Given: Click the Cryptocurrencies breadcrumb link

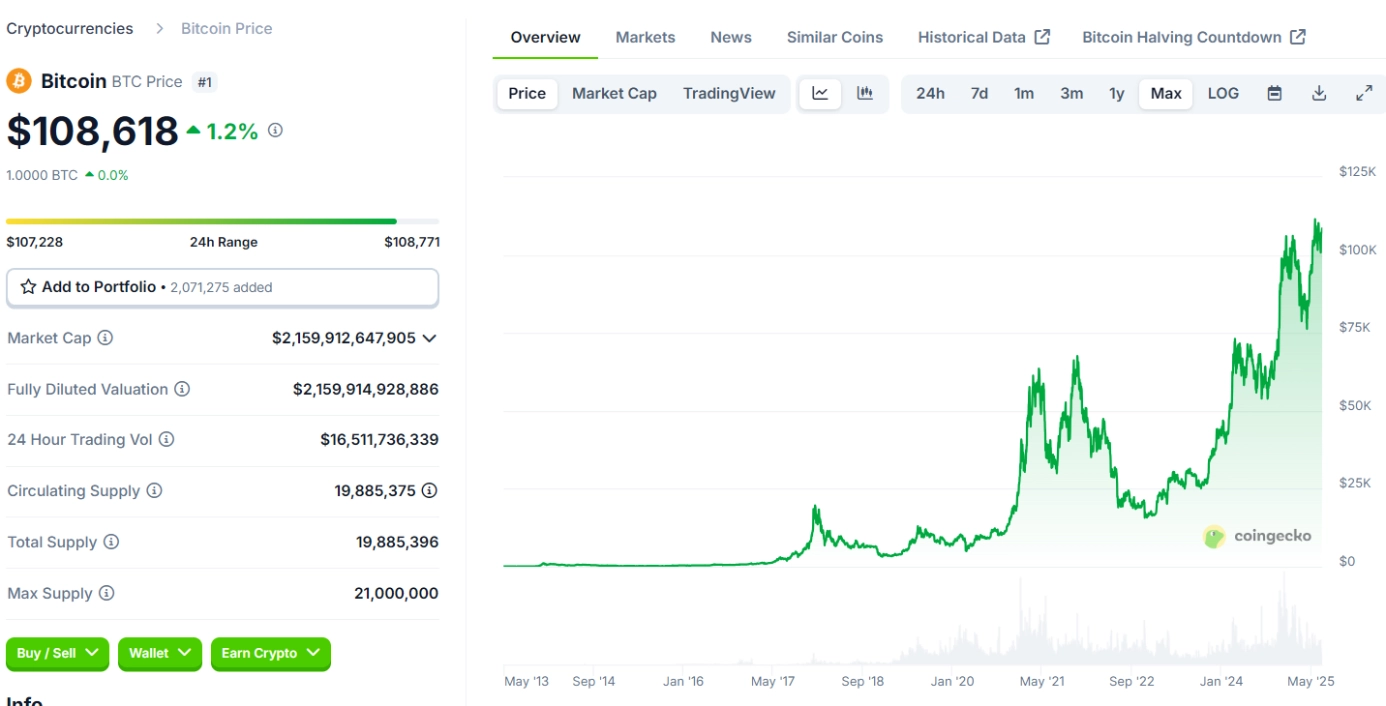Looking at the screenshot, I should 70,28.
